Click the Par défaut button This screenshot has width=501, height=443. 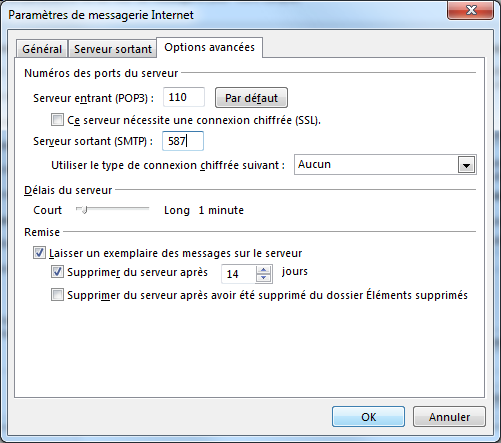(251, 98)
